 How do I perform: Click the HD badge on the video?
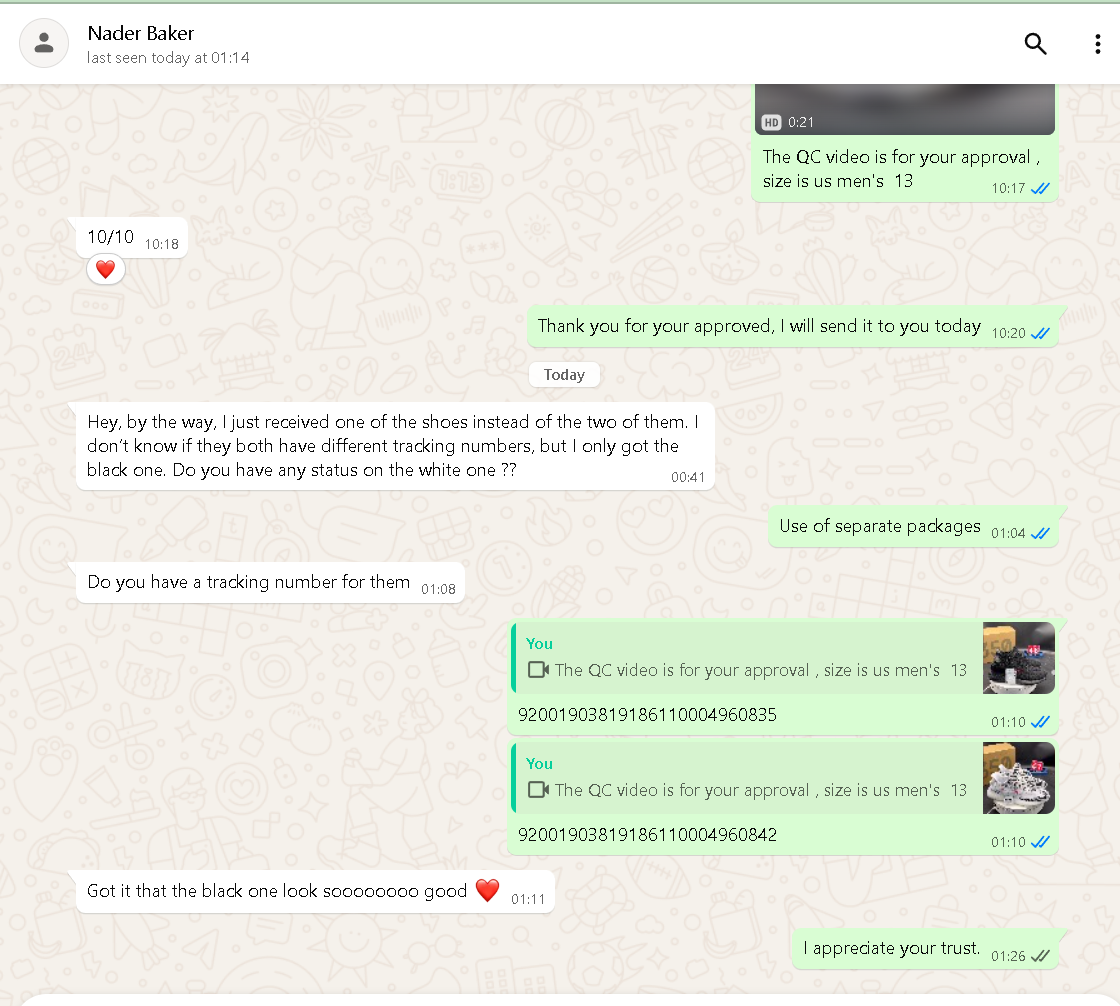pyautogui.click(x=771, y=122)
